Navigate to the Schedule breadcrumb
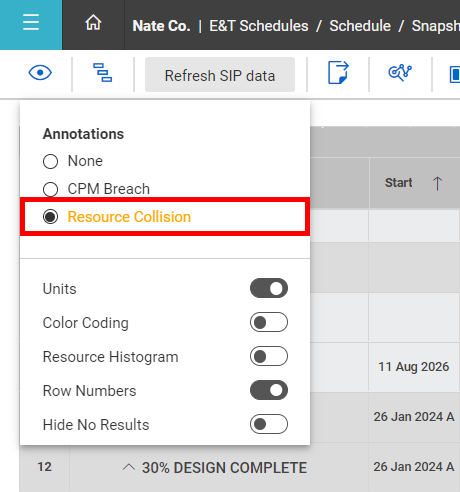 pos(360,26)
